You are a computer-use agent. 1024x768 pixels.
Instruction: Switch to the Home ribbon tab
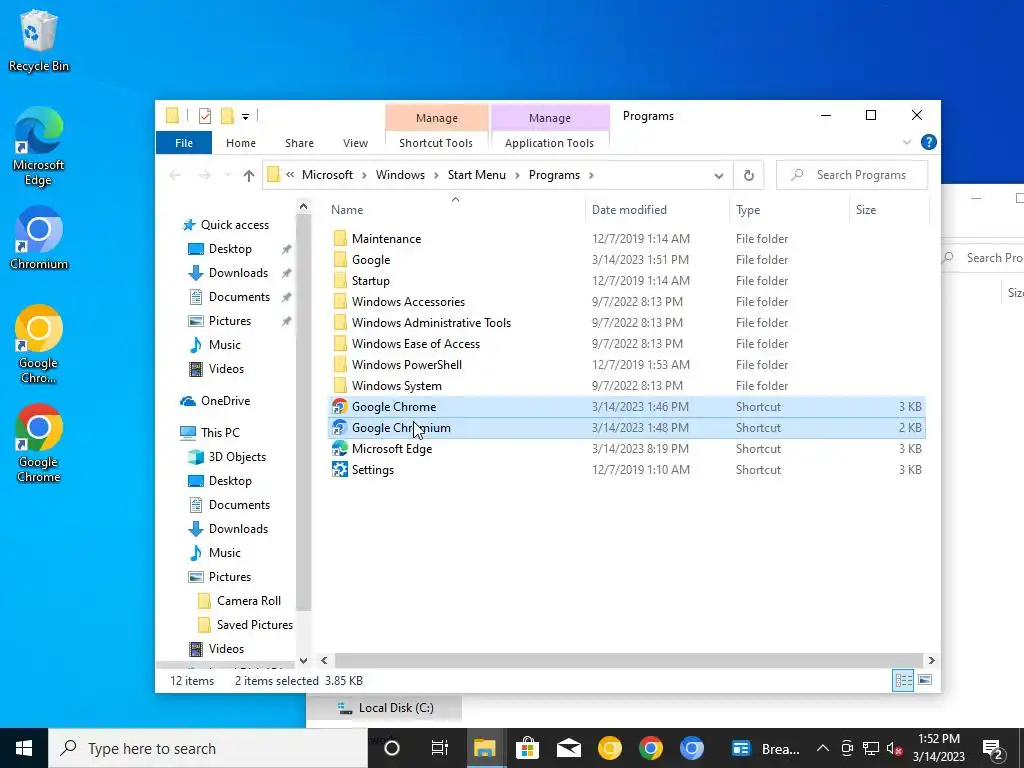tap(241, 143)
